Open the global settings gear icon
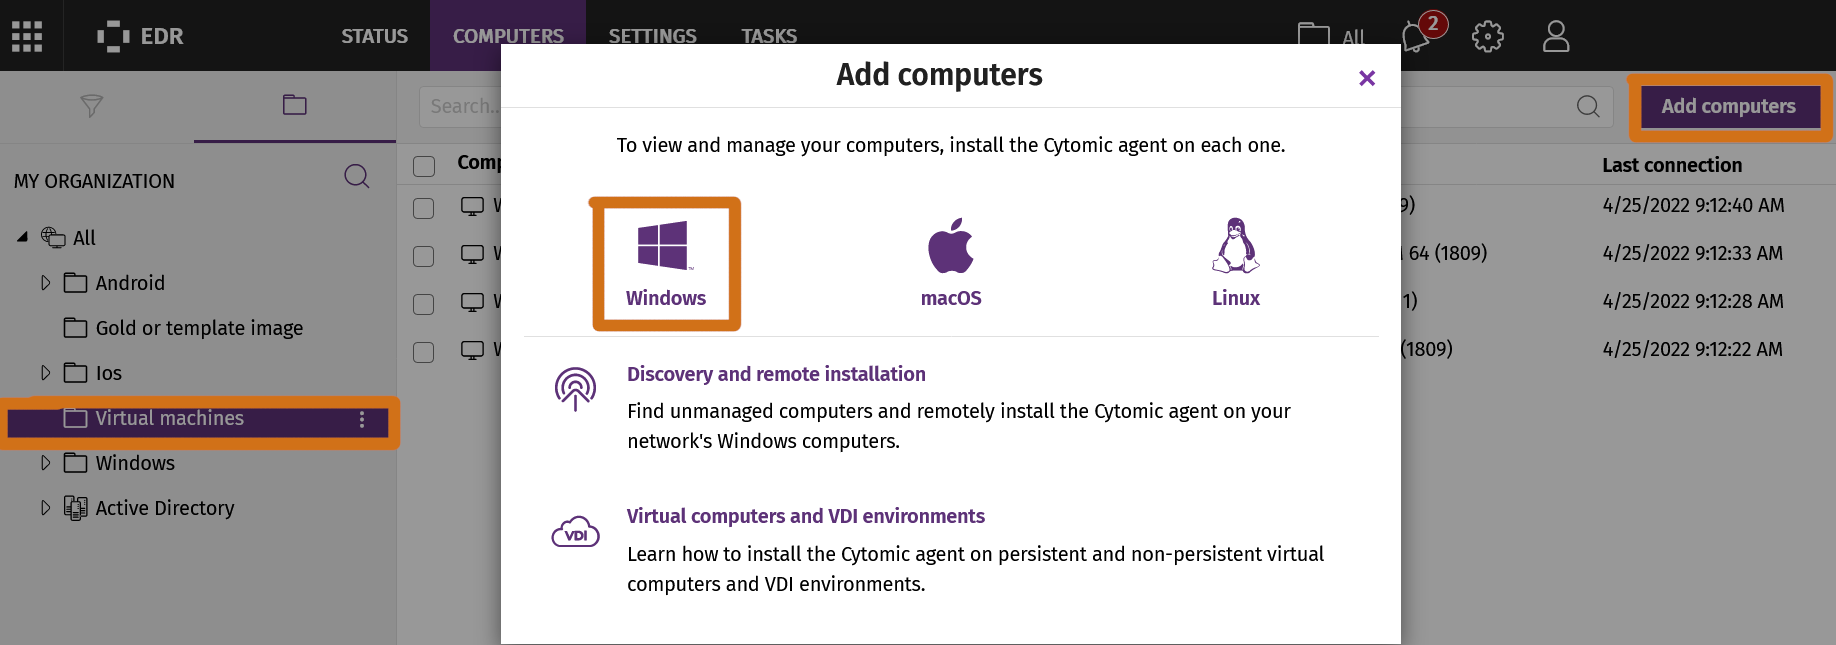This screenshot has height=645, width=1836. pyautogui.click(x=1487, y=36)
